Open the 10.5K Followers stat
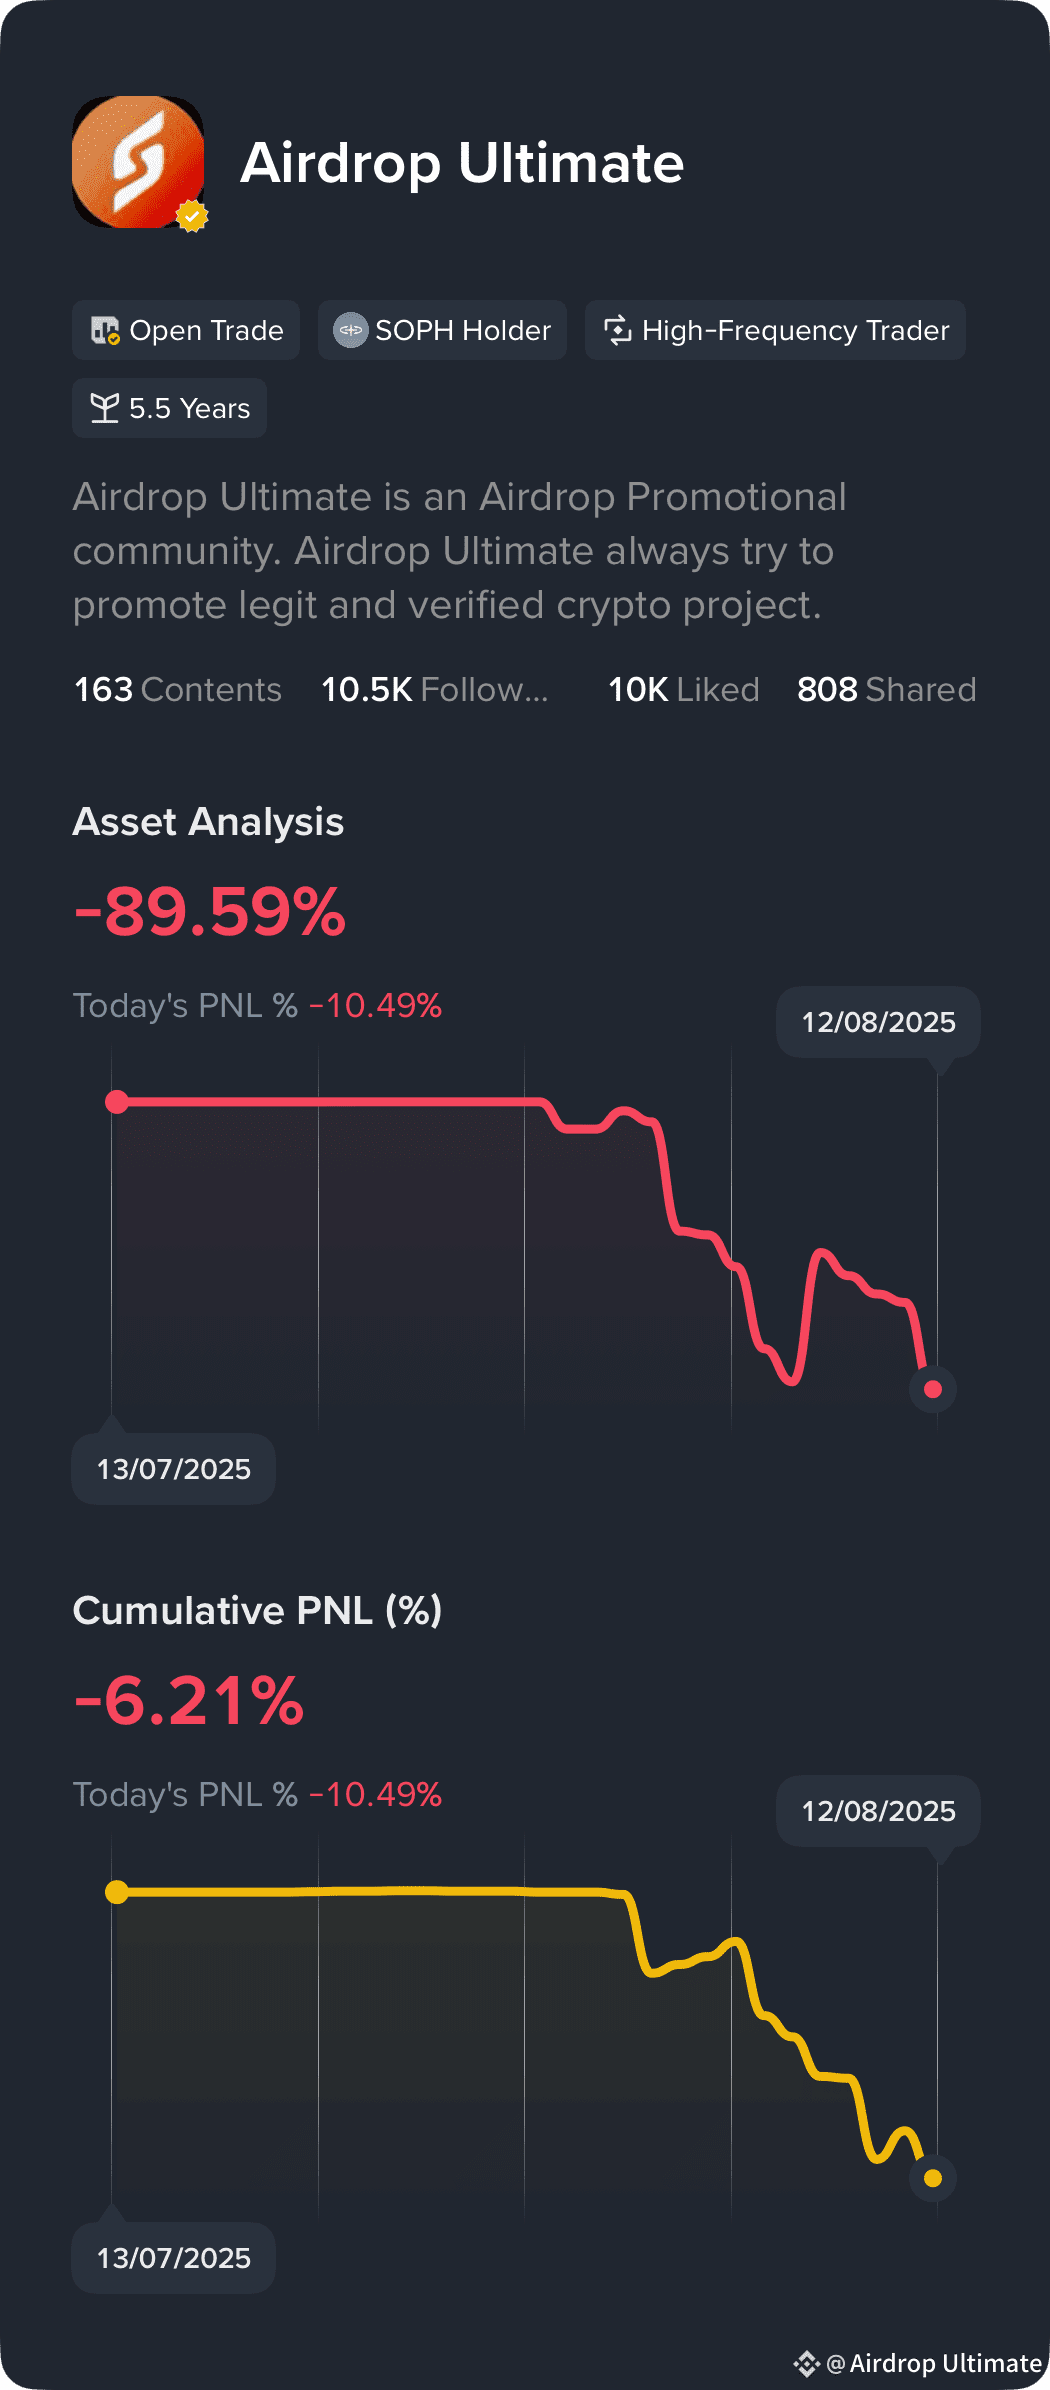This screenshot has height=2390, width=1050. click(x=435, y=690)
